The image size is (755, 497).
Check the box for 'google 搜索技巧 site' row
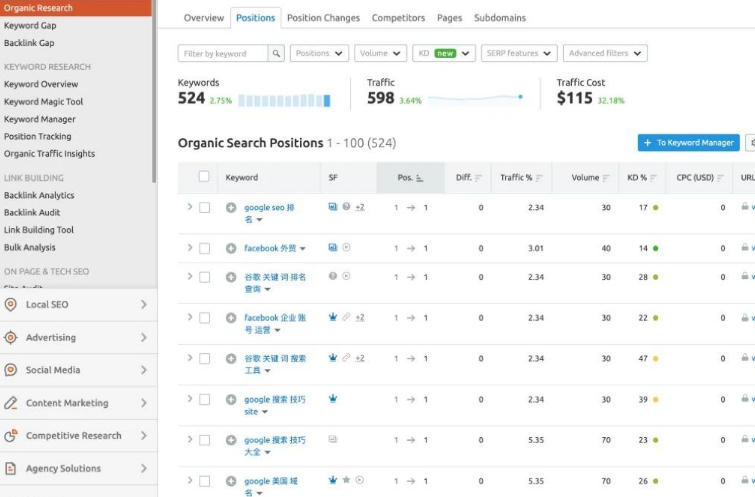point(205,400)
